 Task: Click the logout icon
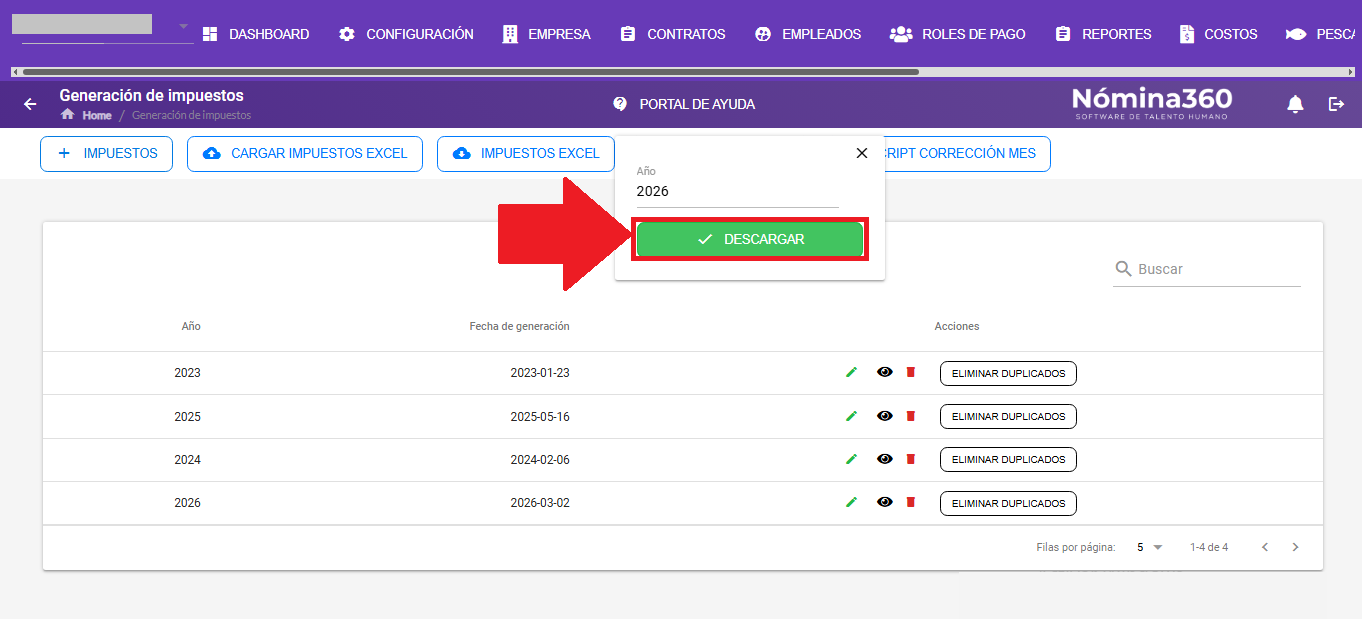tap(1337, 104)
